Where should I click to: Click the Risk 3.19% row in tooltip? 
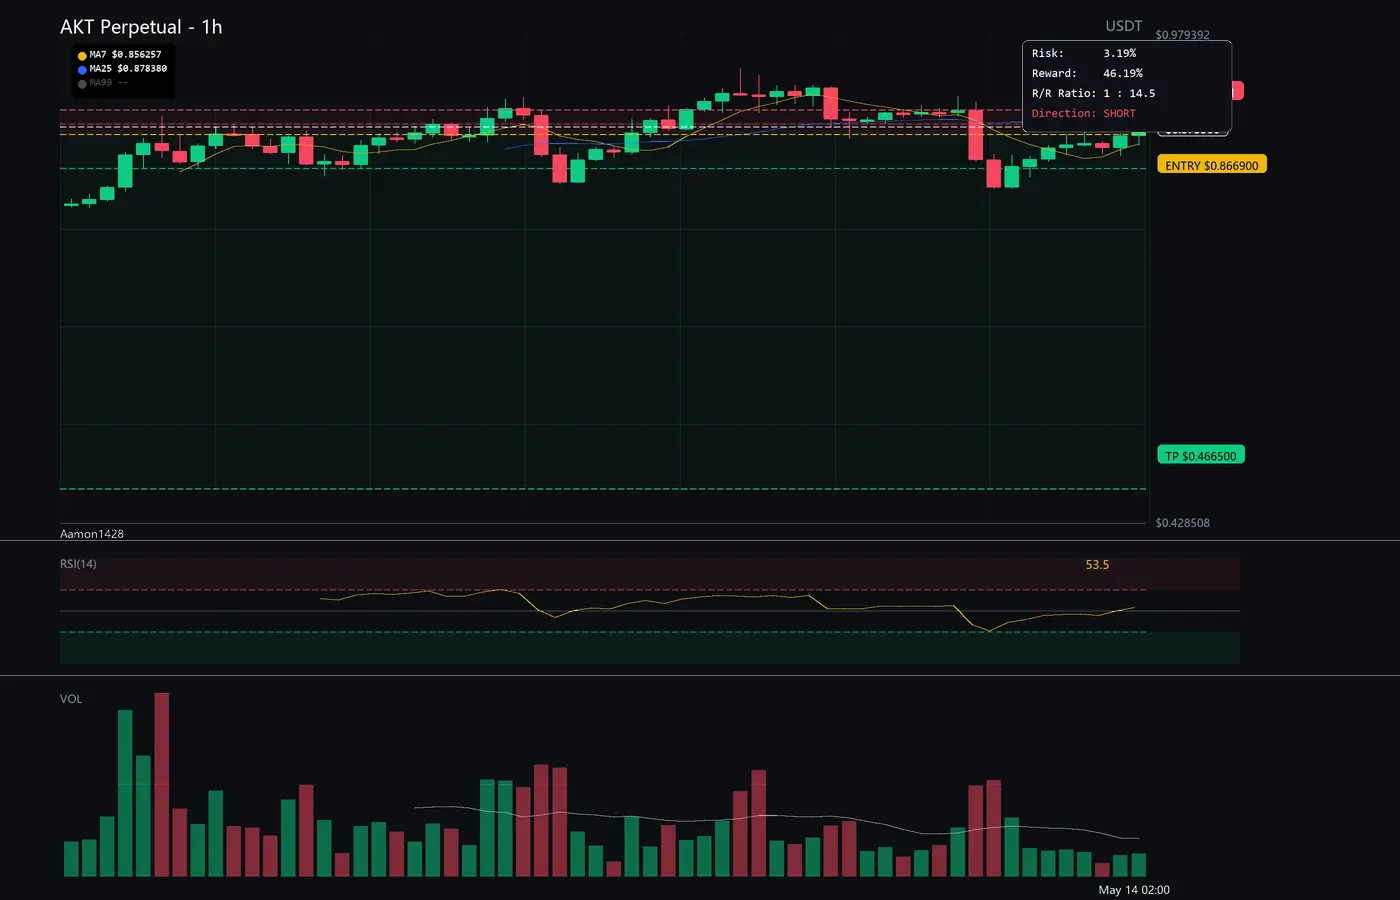point(1084,53)
